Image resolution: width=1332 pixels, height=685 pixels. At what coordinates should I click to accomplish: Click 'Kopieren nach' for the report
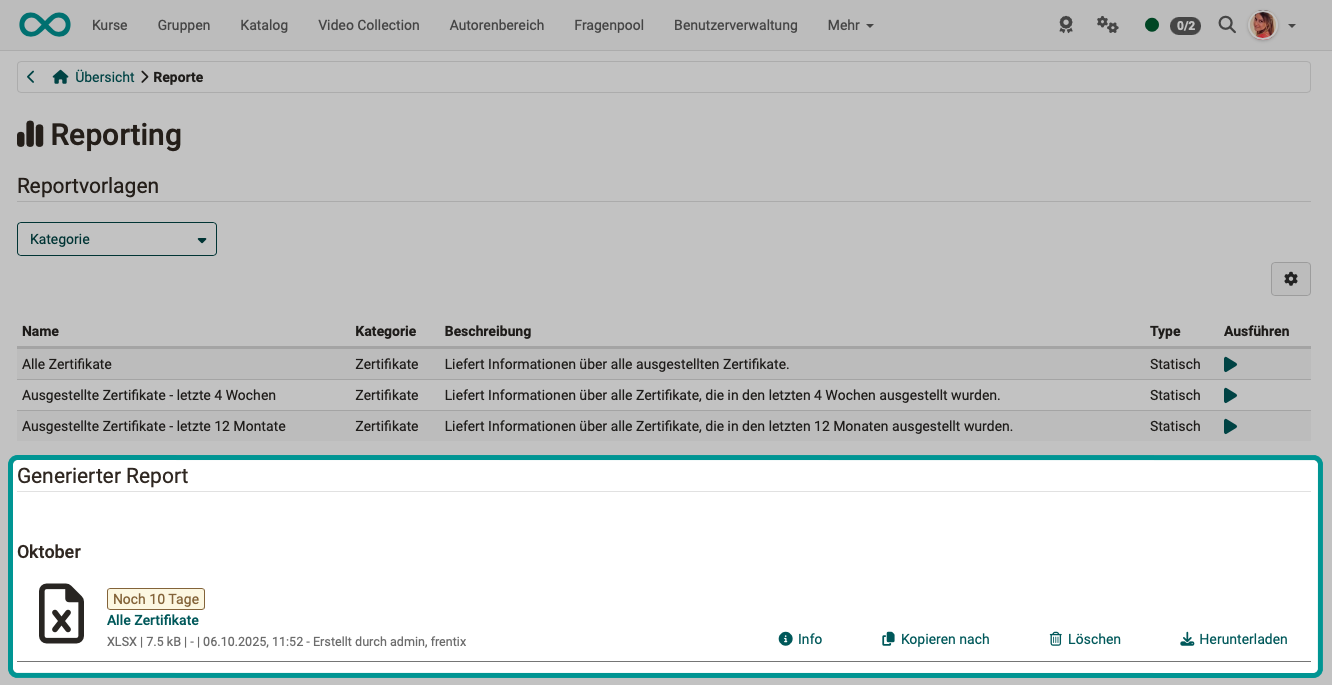pos(935,639)
